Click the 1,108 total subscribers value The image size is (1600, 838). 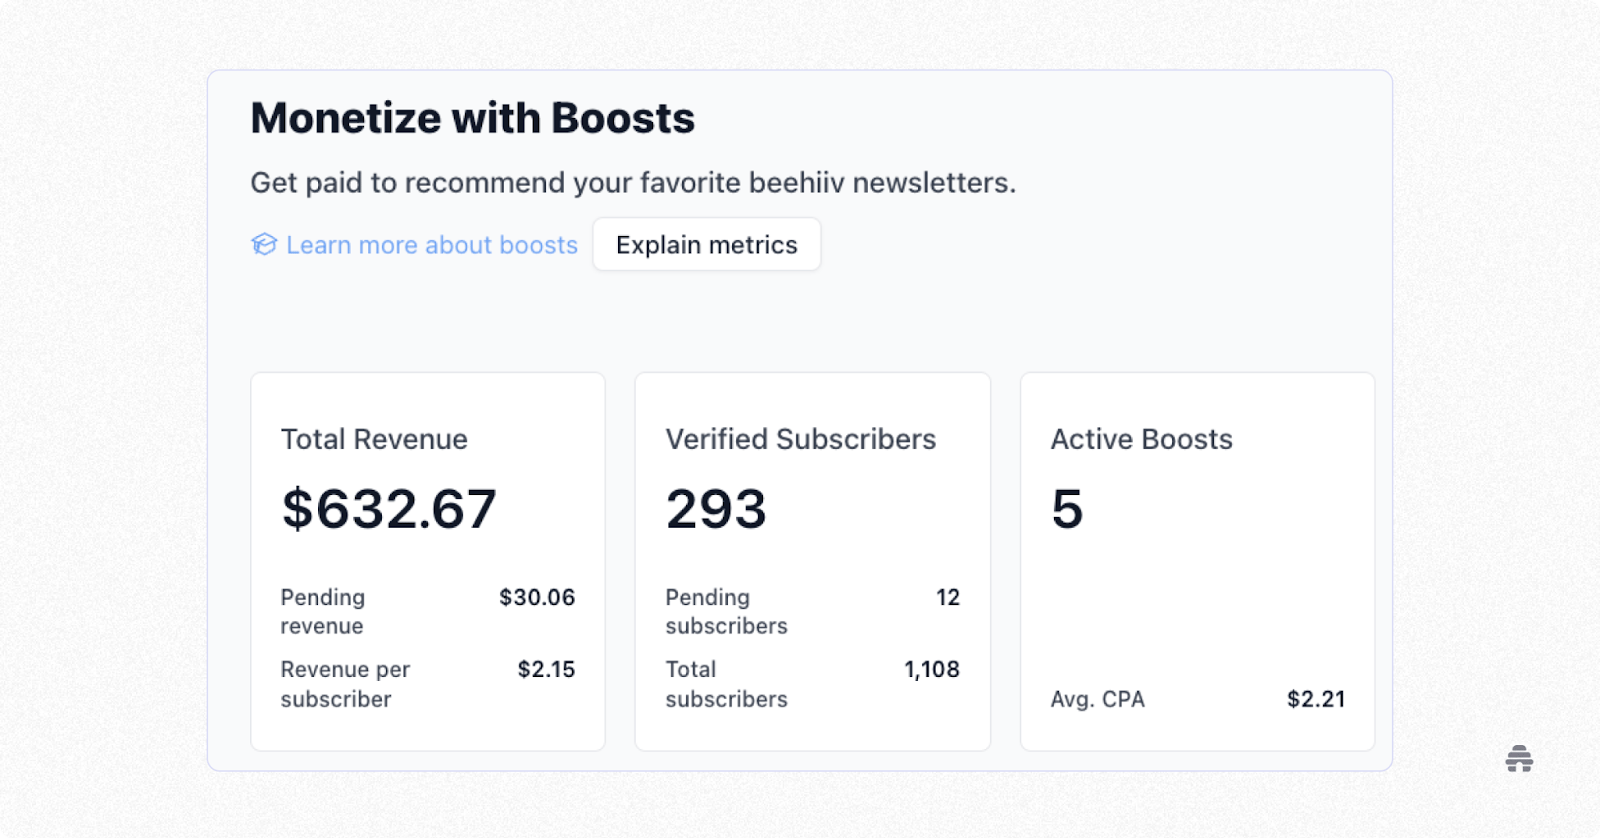coord(931,669)
